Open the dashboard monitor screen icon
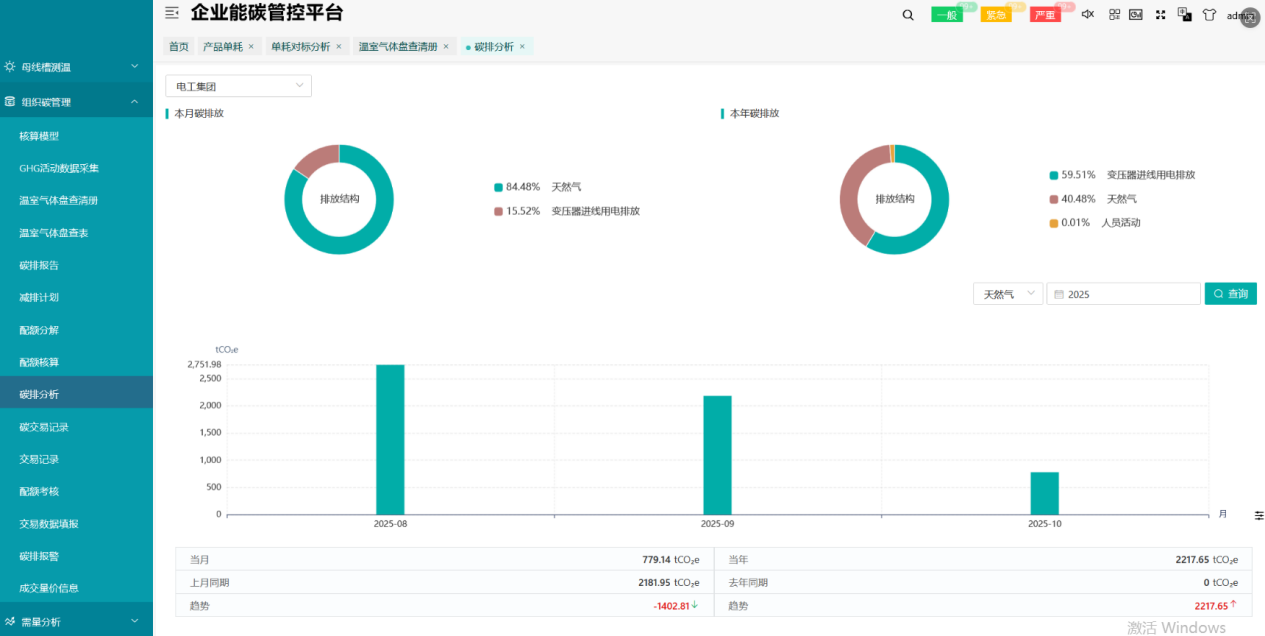The image size is (1265, 636). tap(1136, 15)
